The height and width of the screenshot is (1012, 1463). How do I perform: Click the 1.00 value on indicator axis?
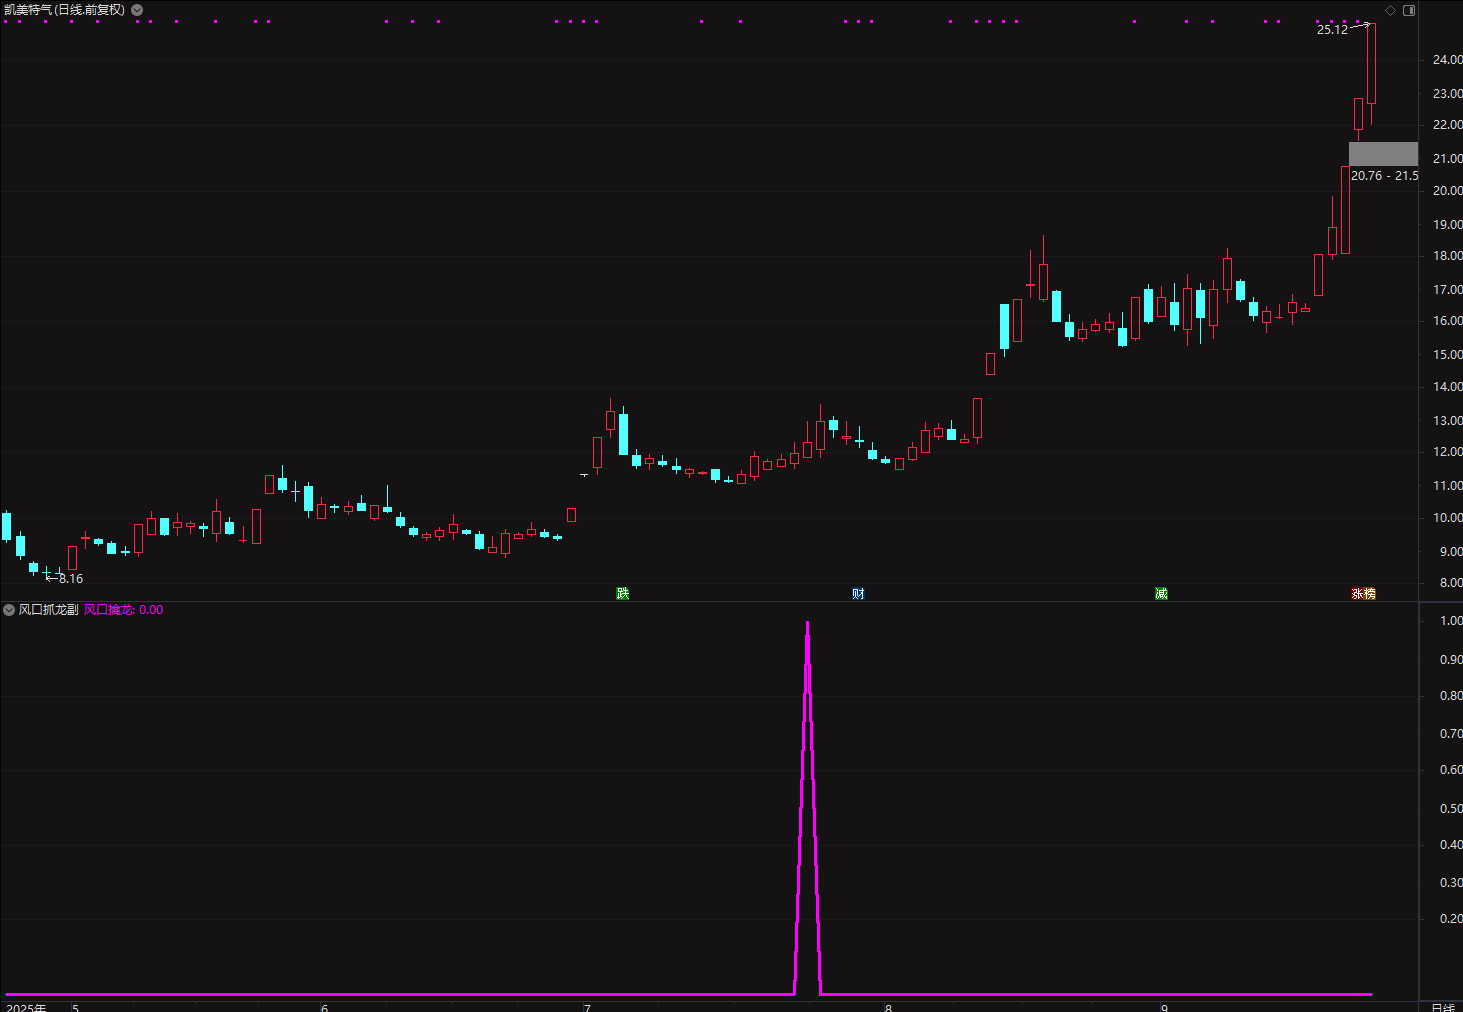click(1451, 621)
